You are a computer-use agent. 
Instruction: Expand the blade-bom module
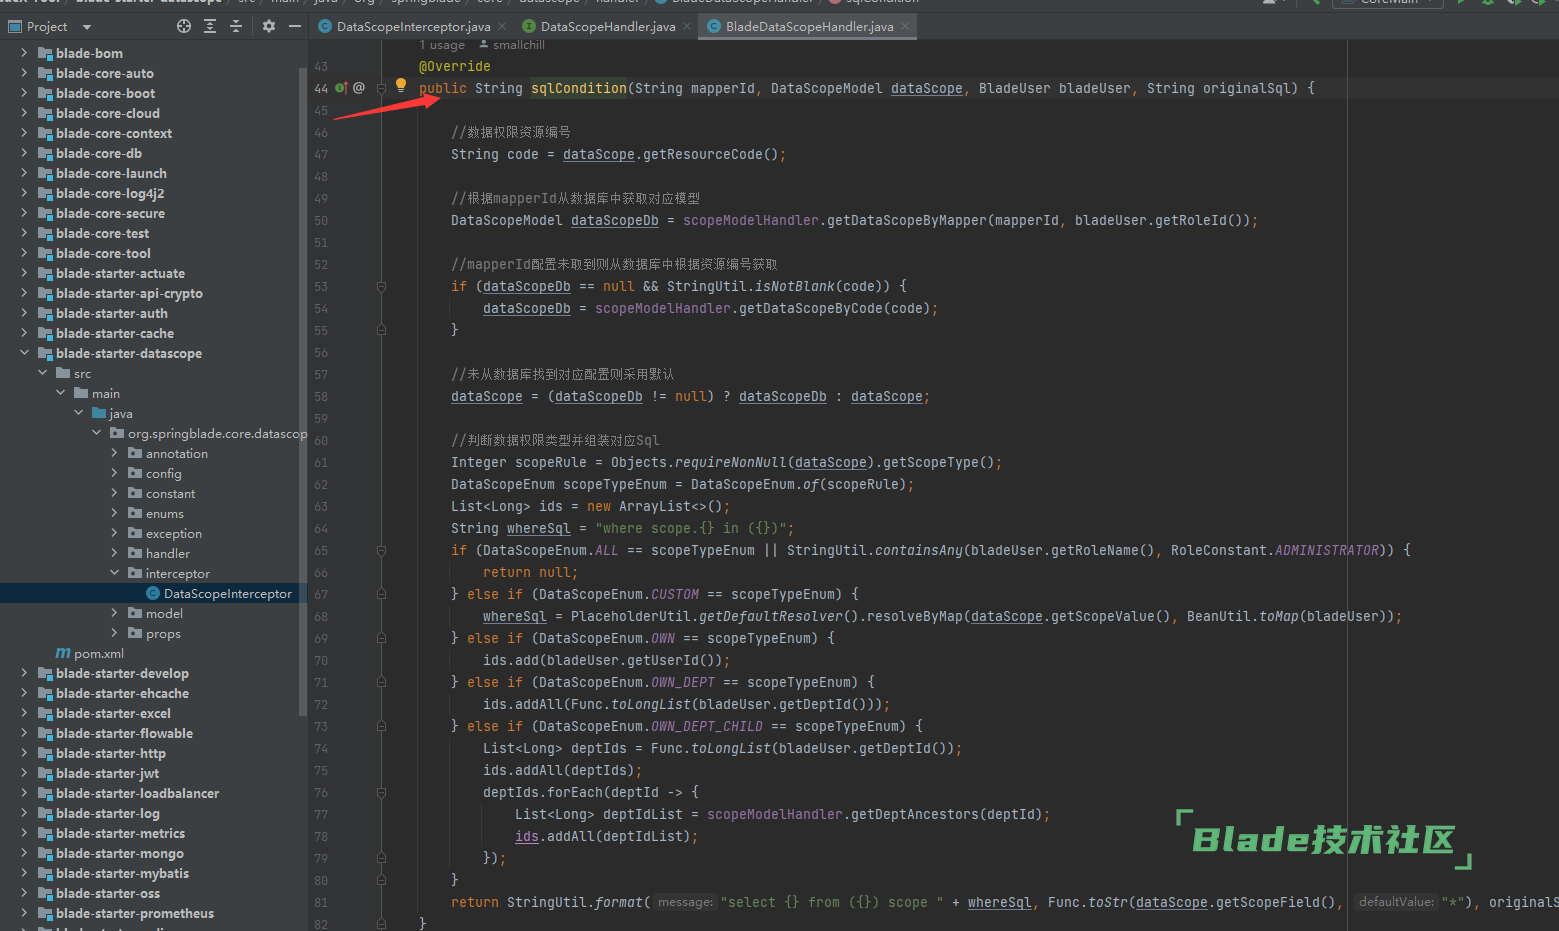click(24, 53)
